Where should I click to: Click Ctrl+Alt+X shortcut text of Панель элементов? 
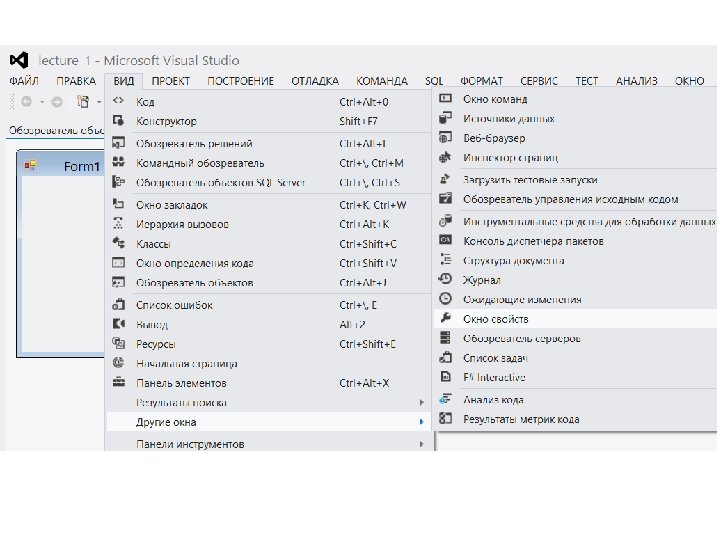(364, 383)
